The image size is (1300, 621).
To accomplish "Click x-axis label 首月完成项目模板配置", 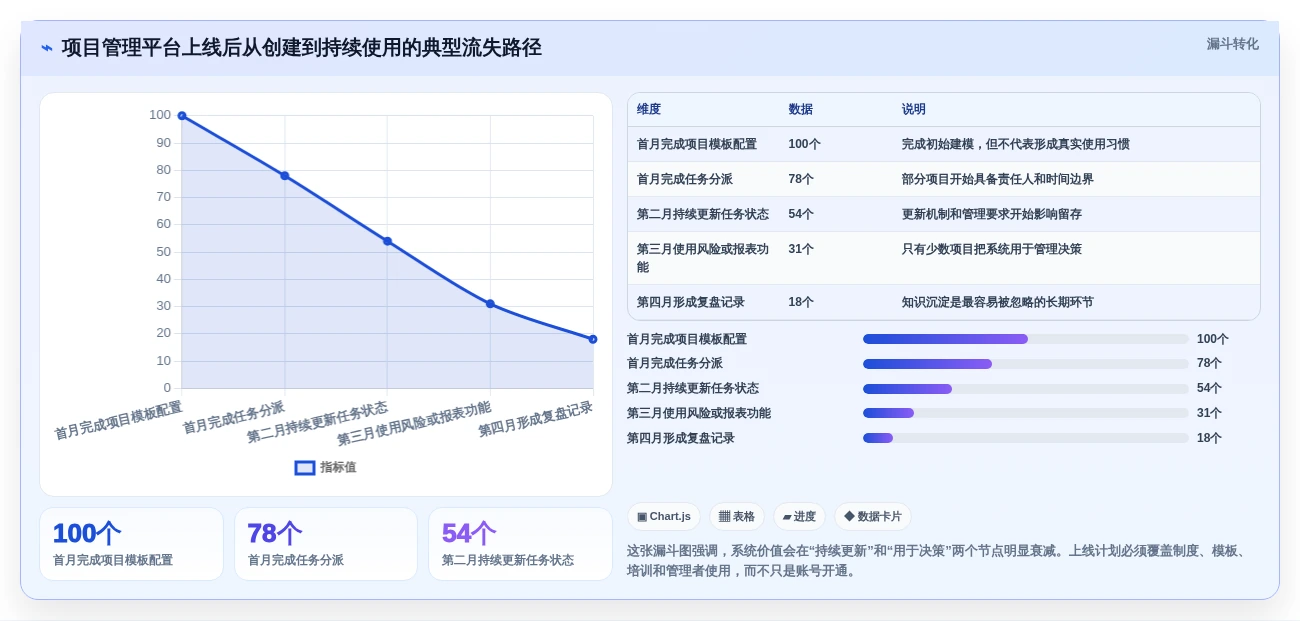I will pos(118,420).
